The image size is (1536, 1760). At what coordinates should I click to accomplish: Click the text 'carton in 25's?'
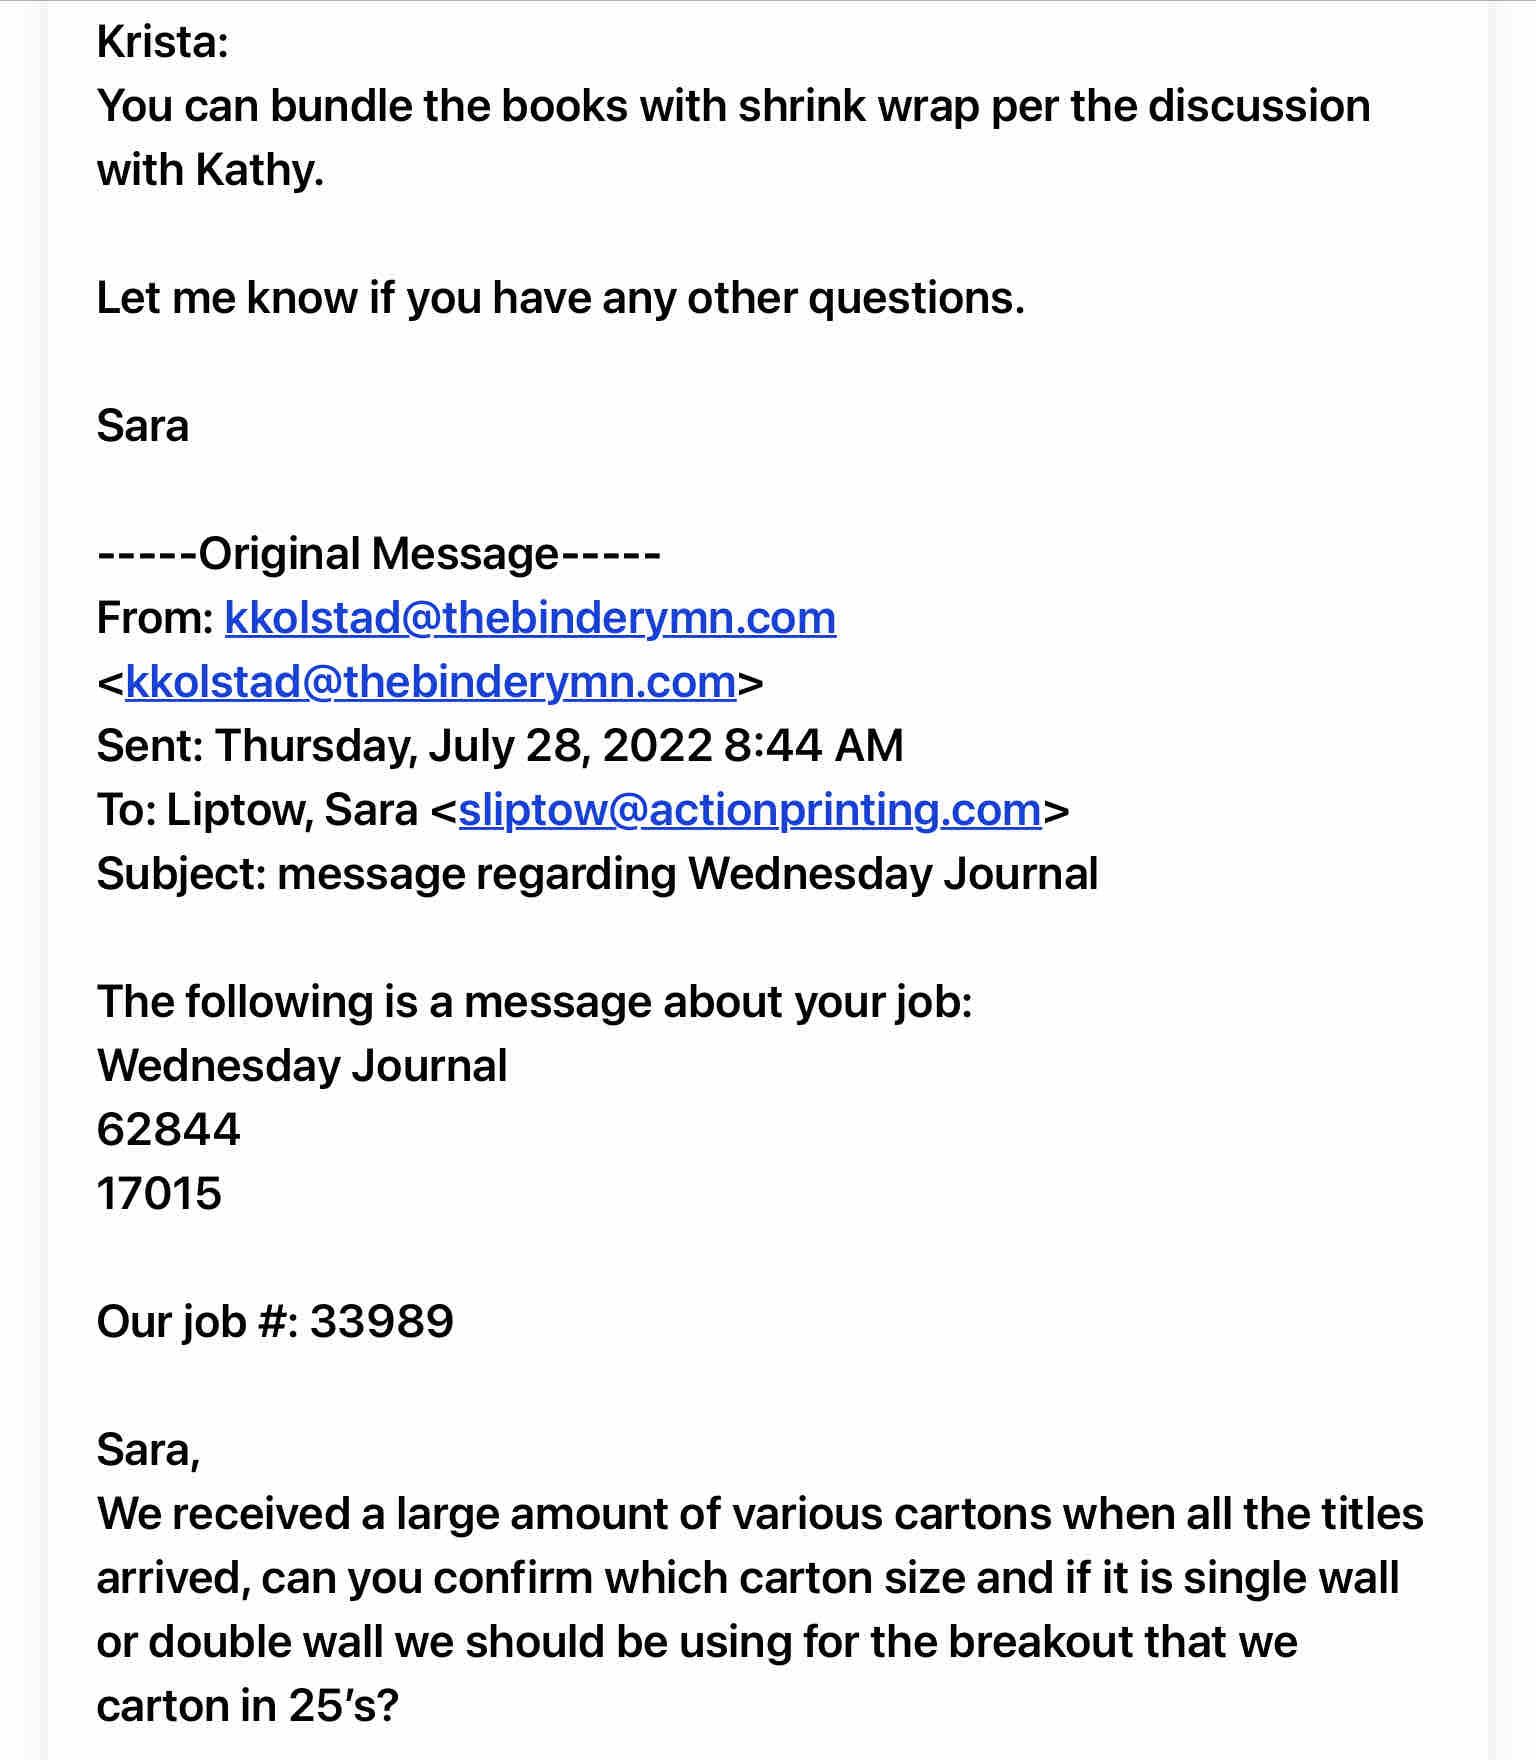point(247,1706)
